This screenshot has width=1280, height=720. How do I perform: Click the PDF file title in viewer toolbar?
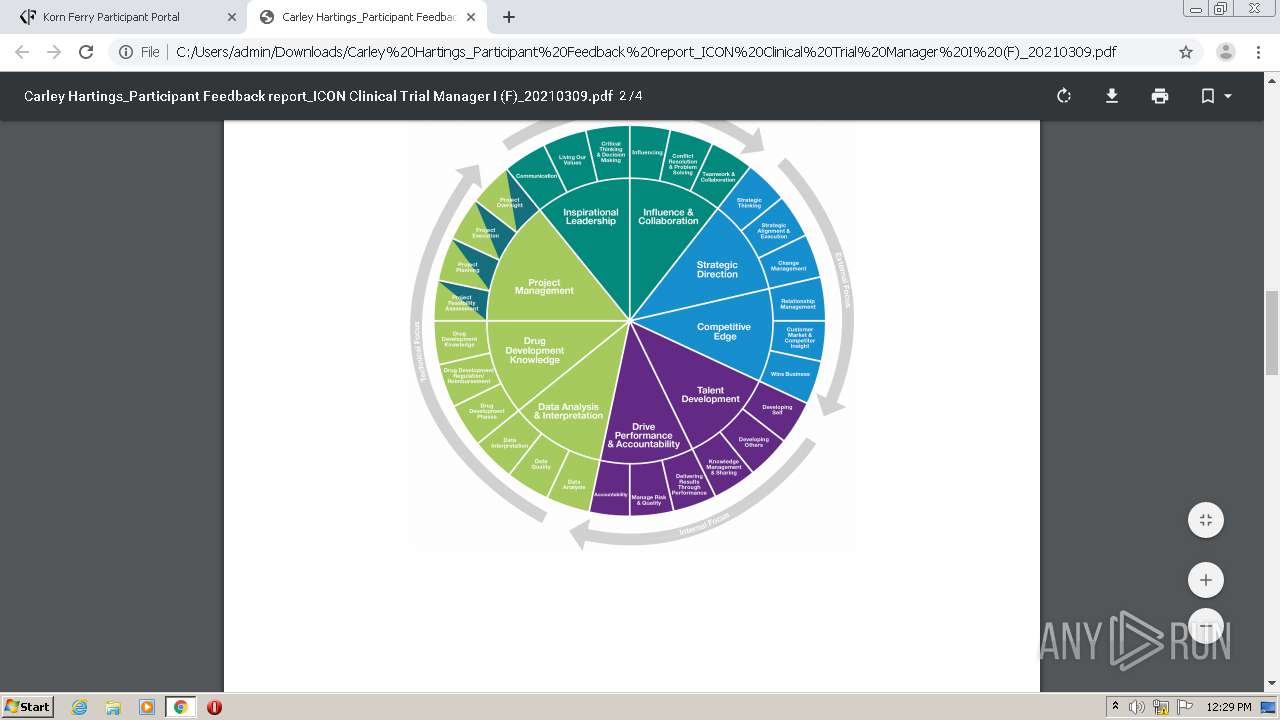(x=318, y=96)
